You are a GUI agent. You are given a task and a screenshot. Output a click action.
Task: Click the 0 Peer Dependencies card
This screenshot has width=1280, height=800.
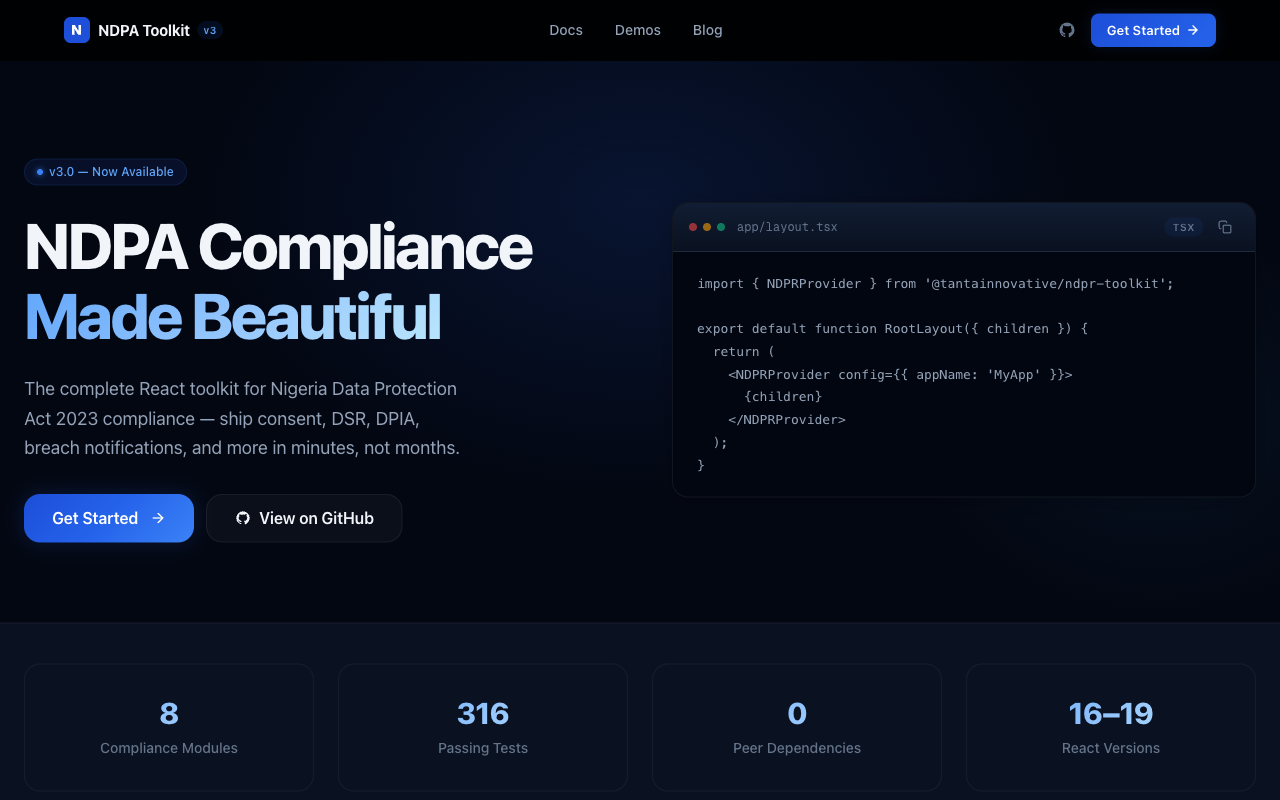797,728
